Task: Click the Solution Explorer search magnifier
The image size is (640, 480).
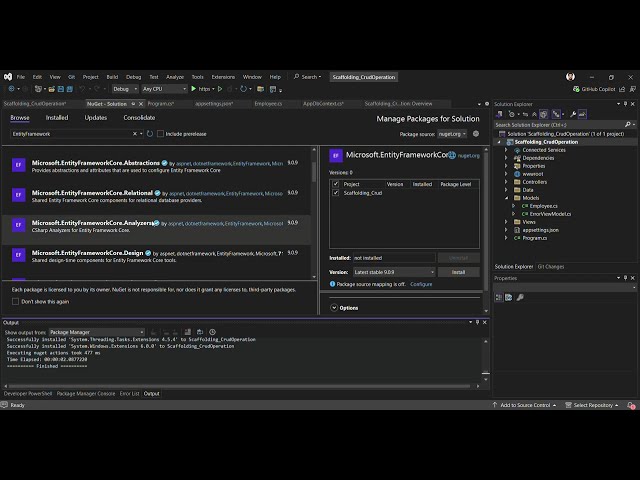Action: pyautogui.click(x=627, y=124)
